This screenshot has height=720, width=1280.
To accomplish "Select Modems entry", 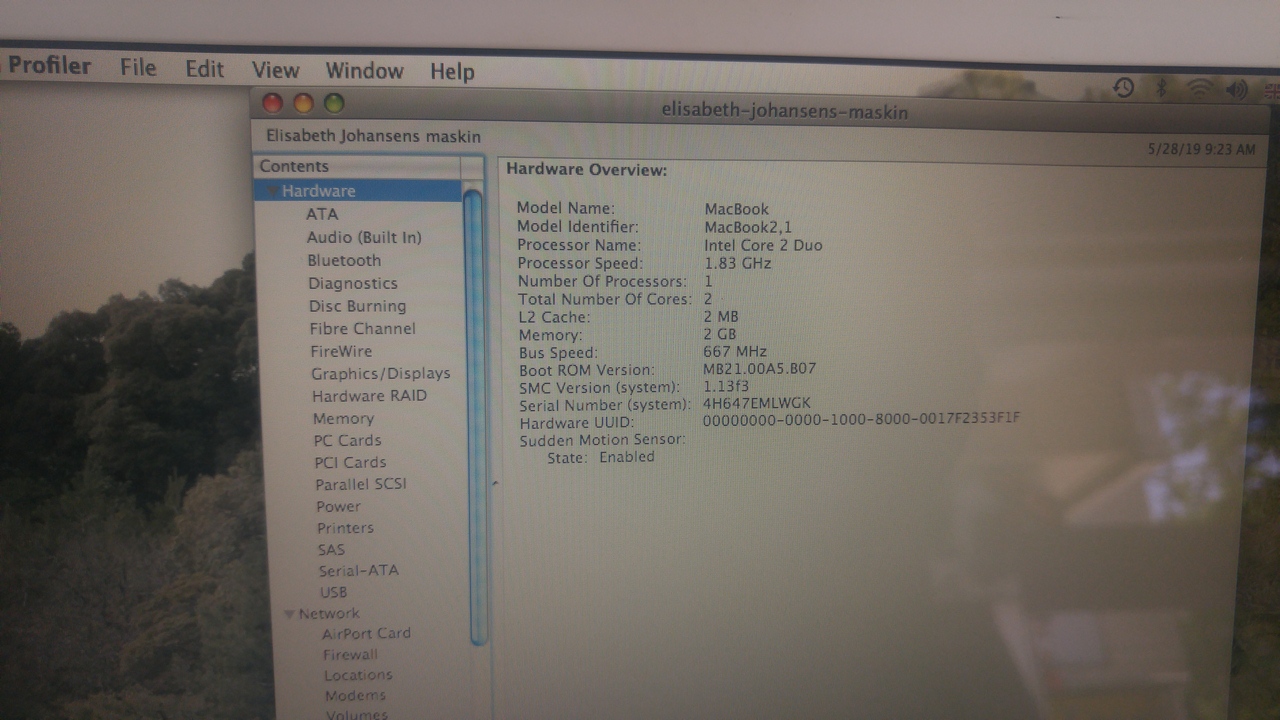I will point(355,696).
